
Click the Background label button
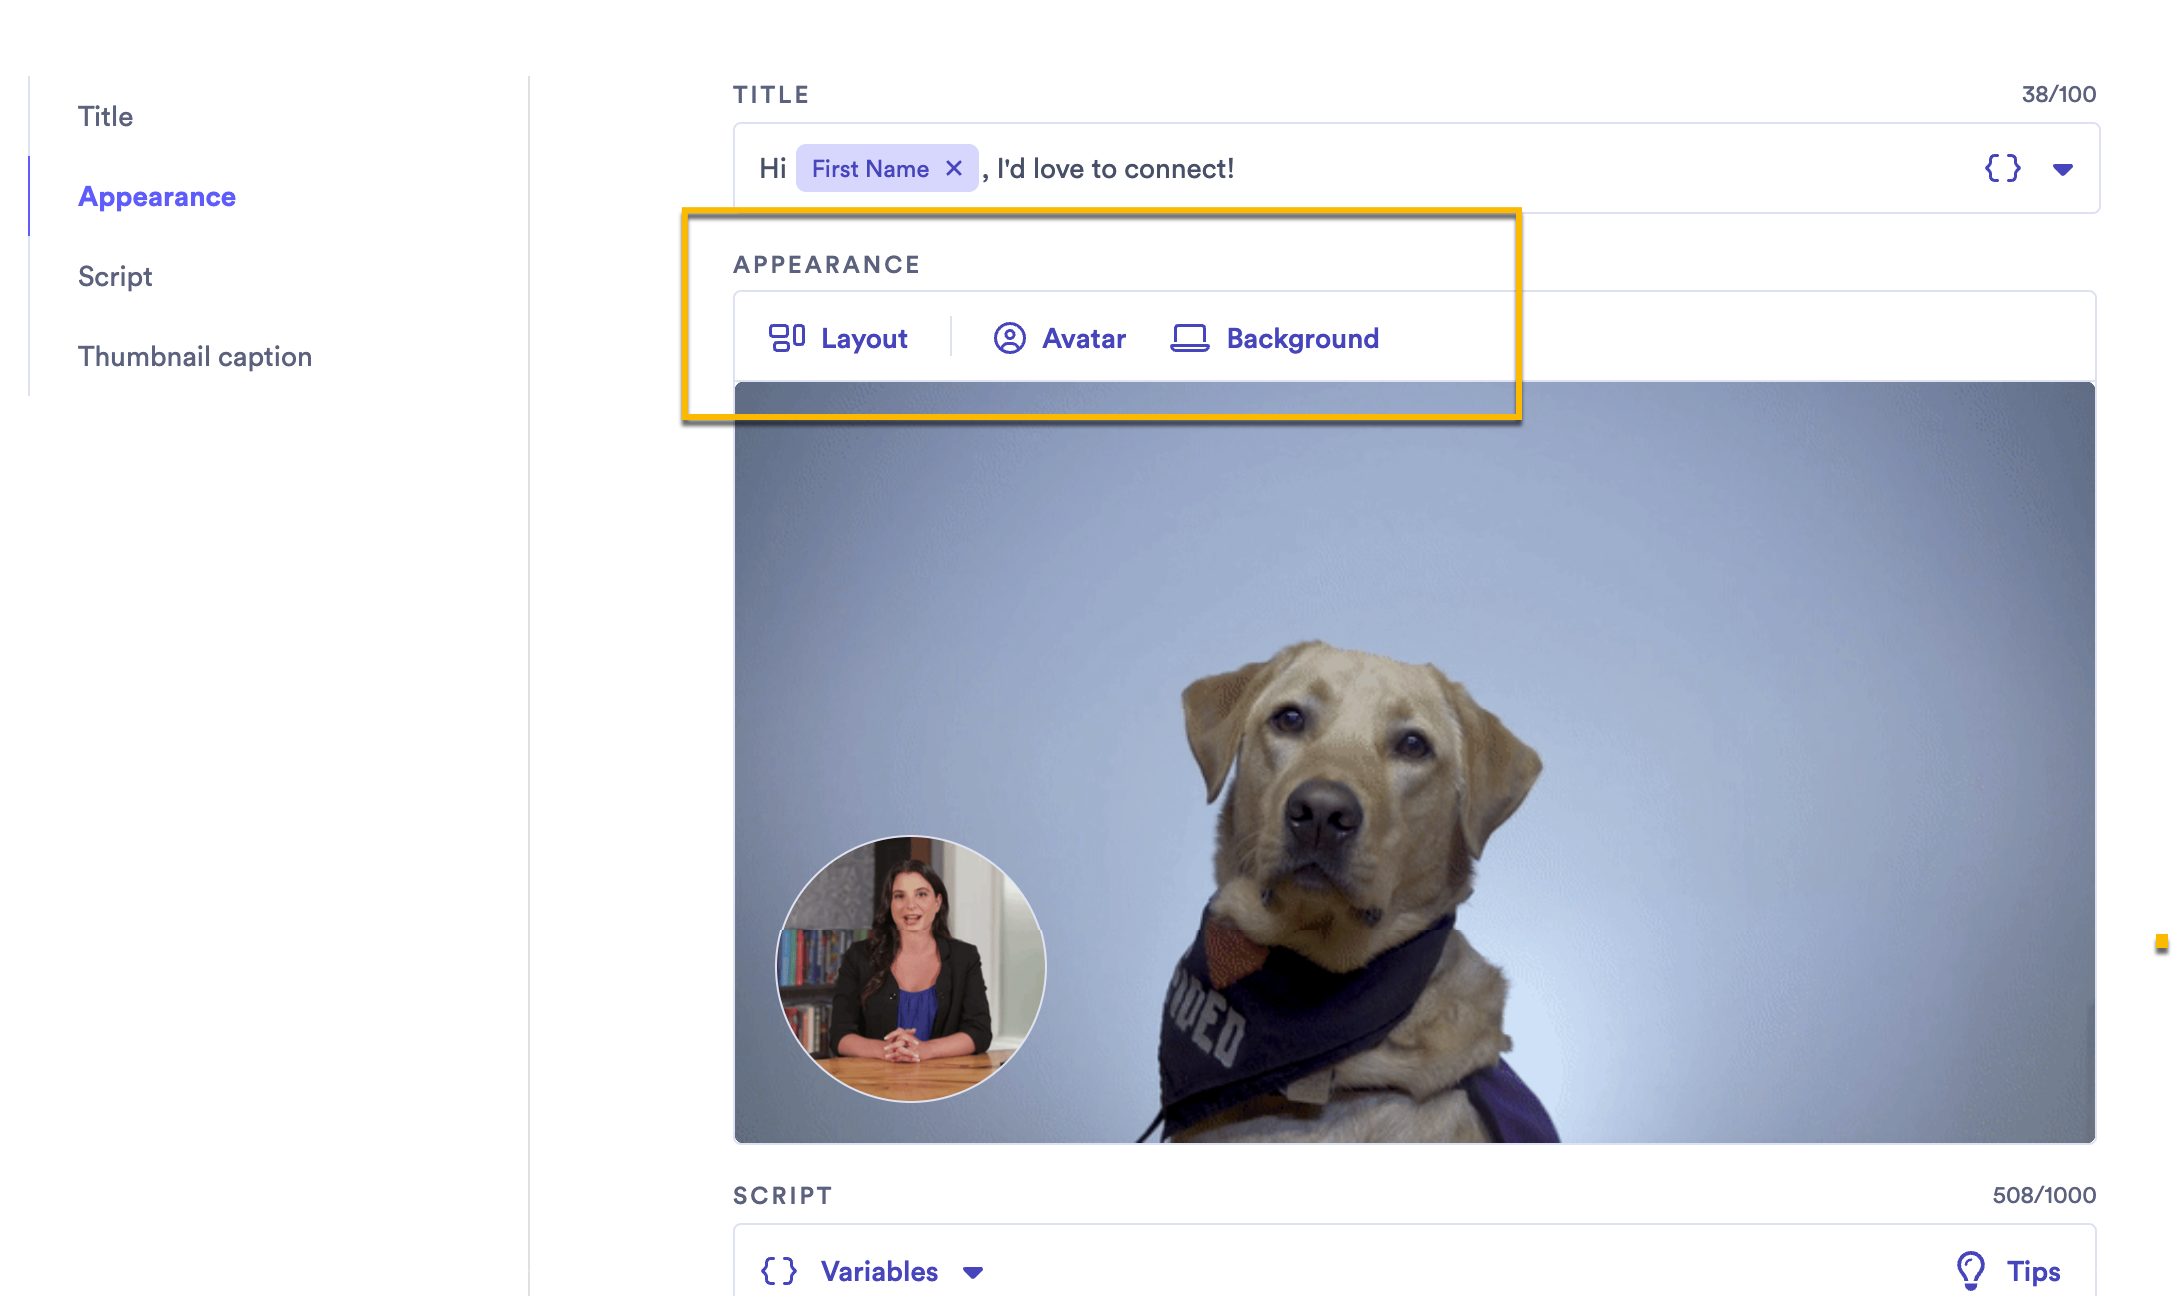(1302, 338)
